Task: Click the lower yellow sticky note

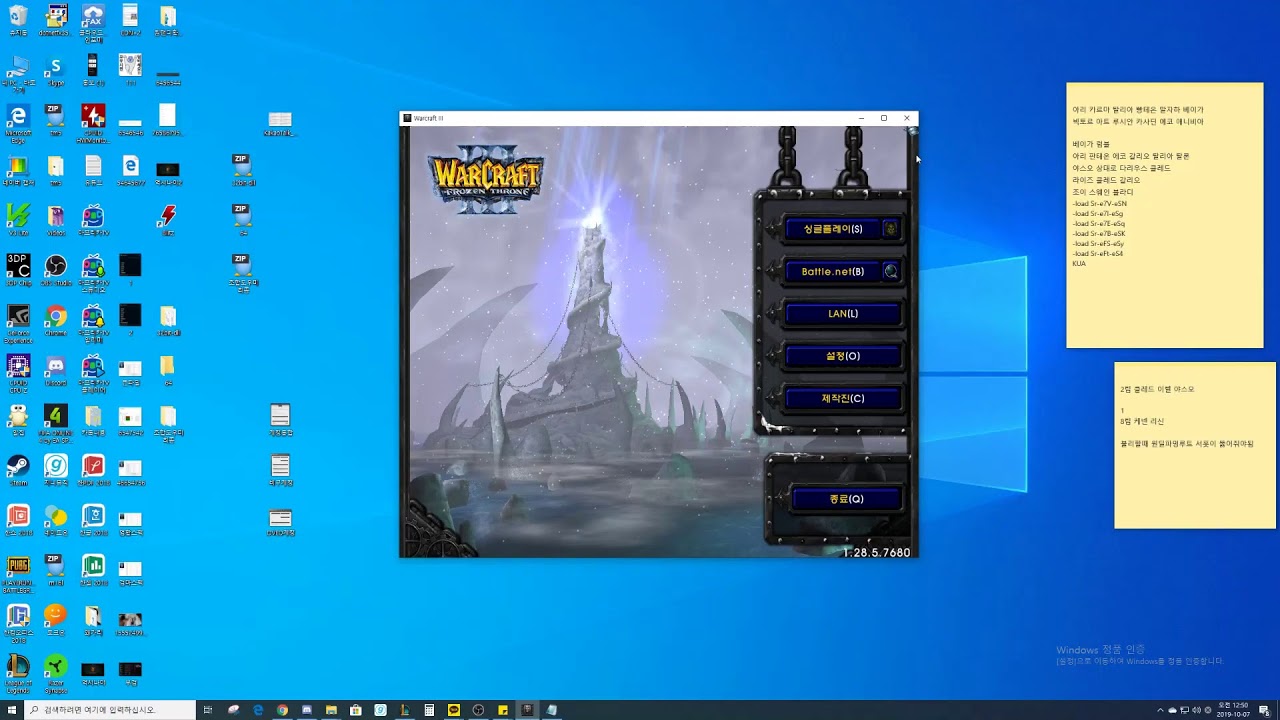Action: (x=1195, y=445)
